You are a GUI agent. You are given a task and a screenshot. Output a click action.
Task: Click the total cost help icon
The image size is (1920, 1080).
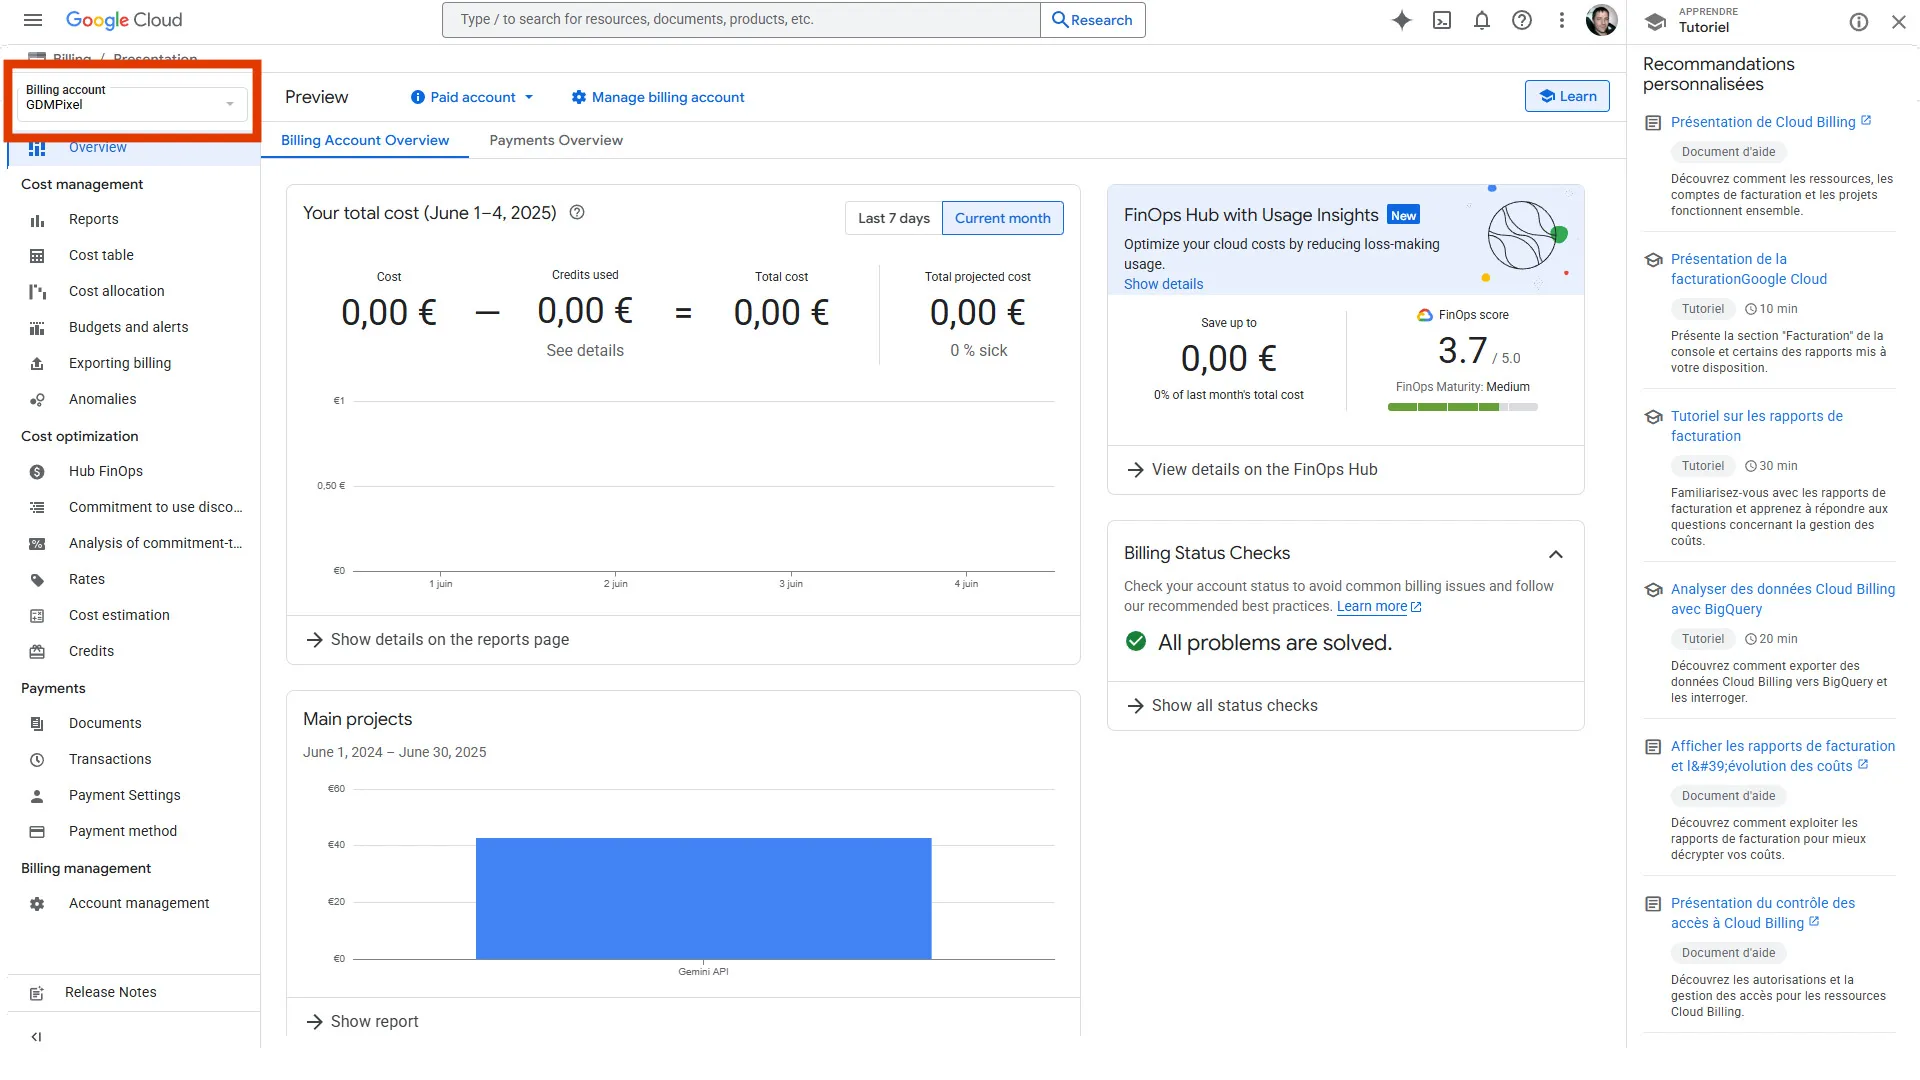click(x=577, y=212)
